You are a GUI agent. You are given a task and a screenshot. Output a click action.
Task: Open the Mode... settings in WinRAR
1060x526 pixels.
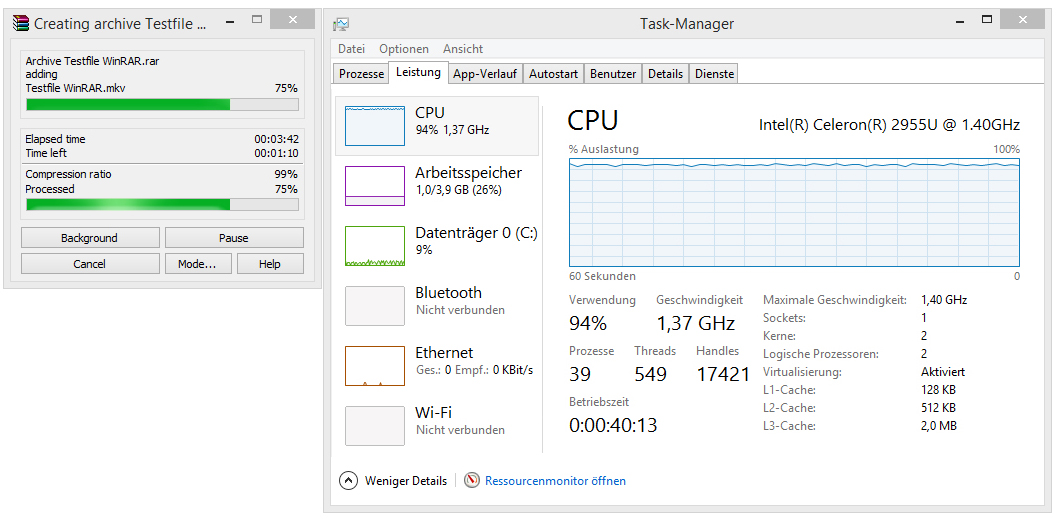pyautogui.click(x=197, y=264)
